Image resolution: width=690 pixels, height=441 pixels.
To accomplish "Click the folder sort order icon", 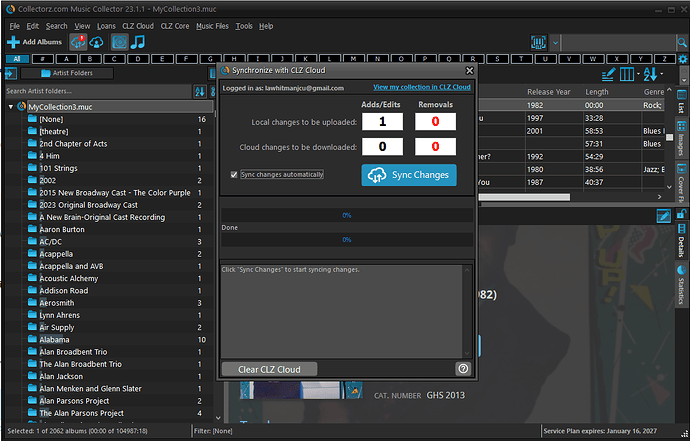I will (200, 92).
